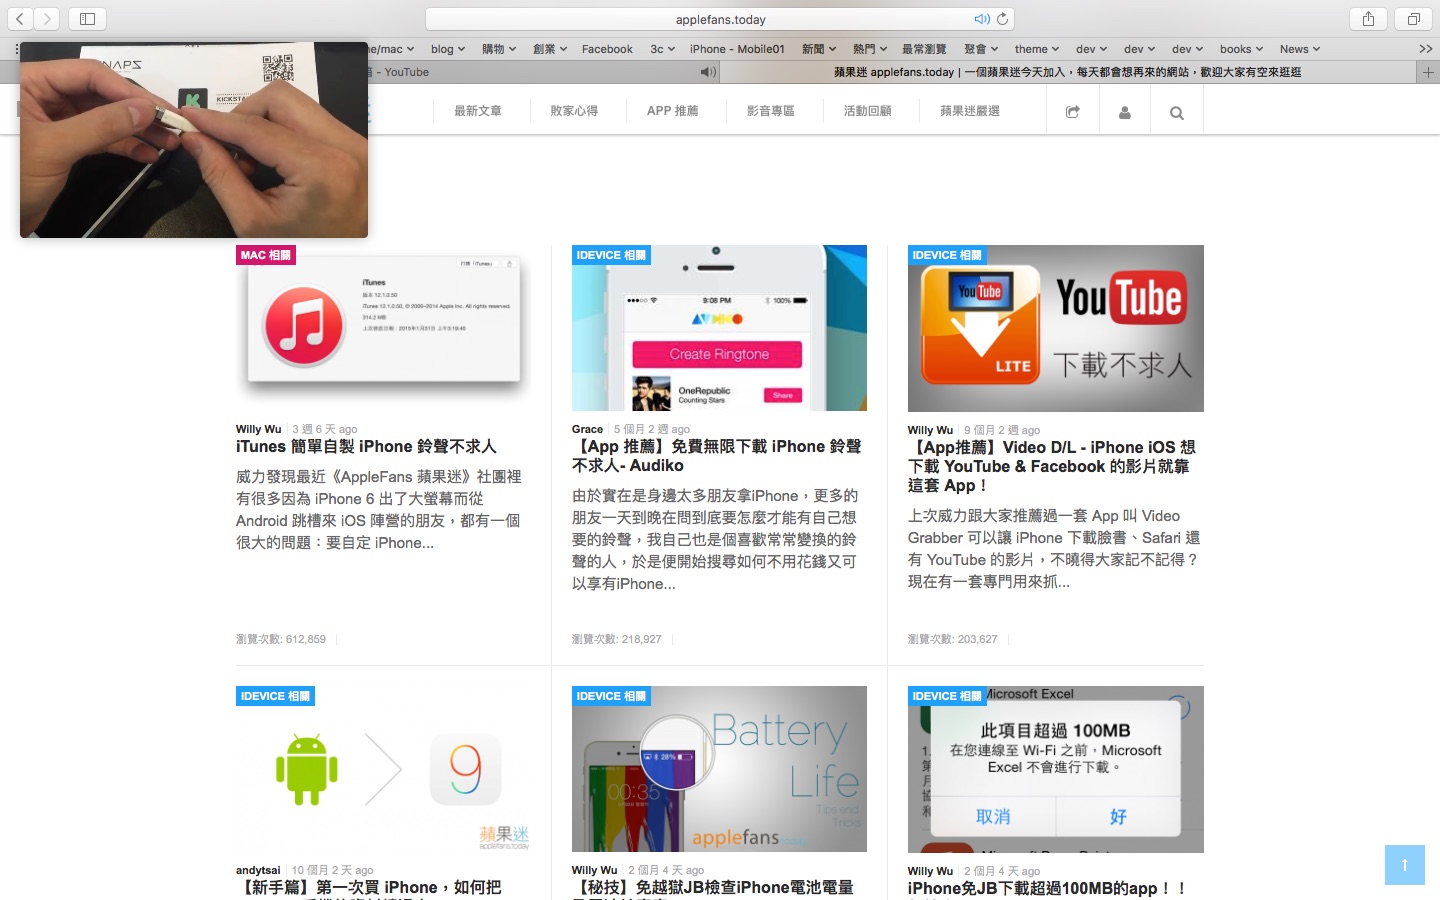
Task: Expand the News bookmarks folder
Action: (1300, 49)
